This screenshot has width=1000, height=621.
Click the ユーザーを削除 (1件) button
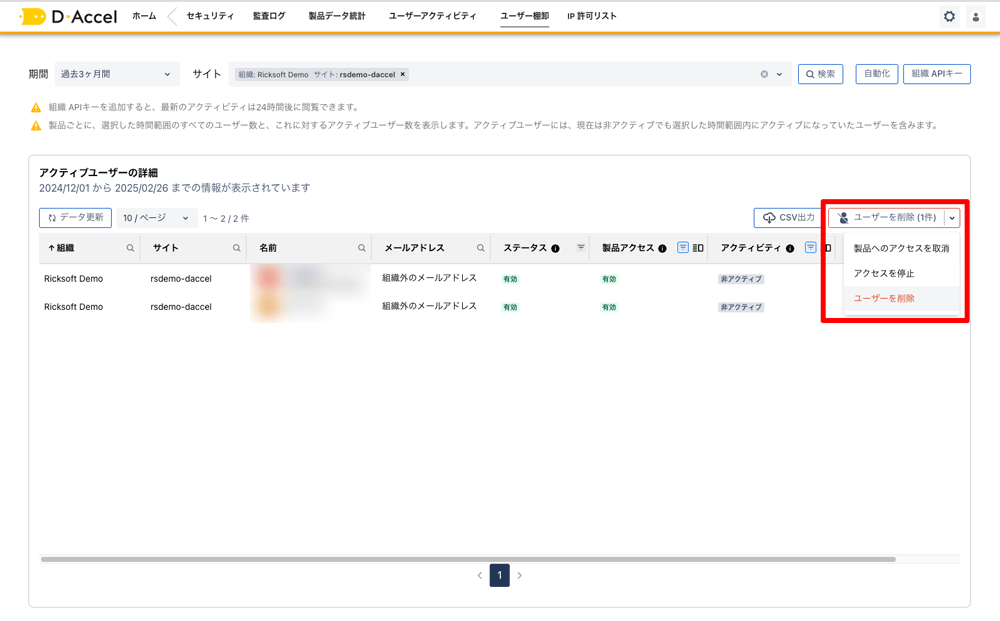(x=886, y=218)
